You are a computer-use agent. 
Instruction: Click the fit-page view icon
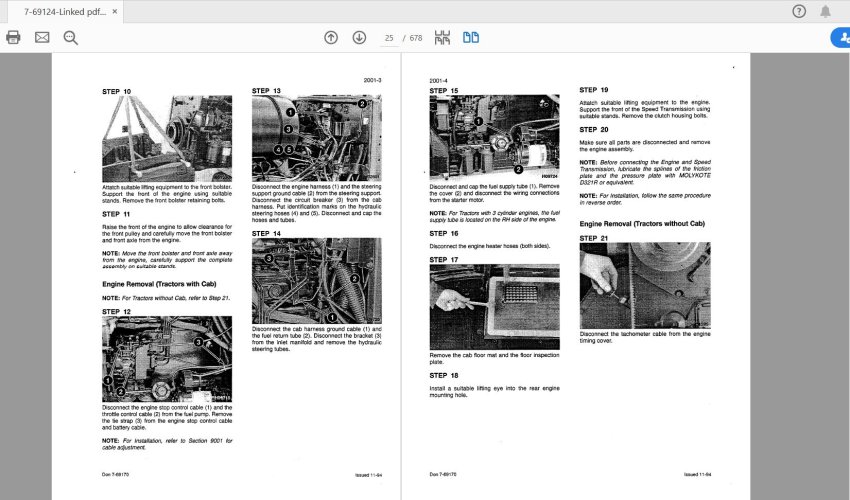[x=442, y=38]
